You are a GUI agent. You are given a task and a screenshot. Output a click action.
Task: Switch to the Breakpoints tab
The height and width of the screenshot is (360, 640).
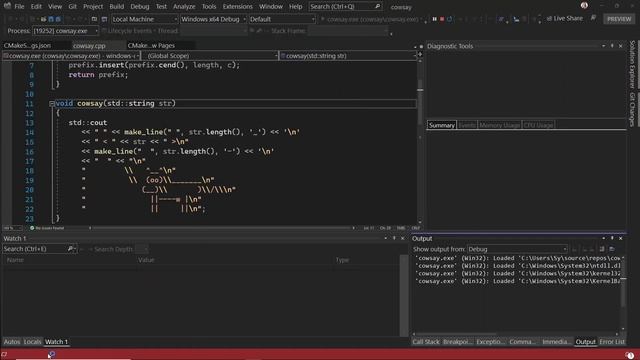(457, 342)
